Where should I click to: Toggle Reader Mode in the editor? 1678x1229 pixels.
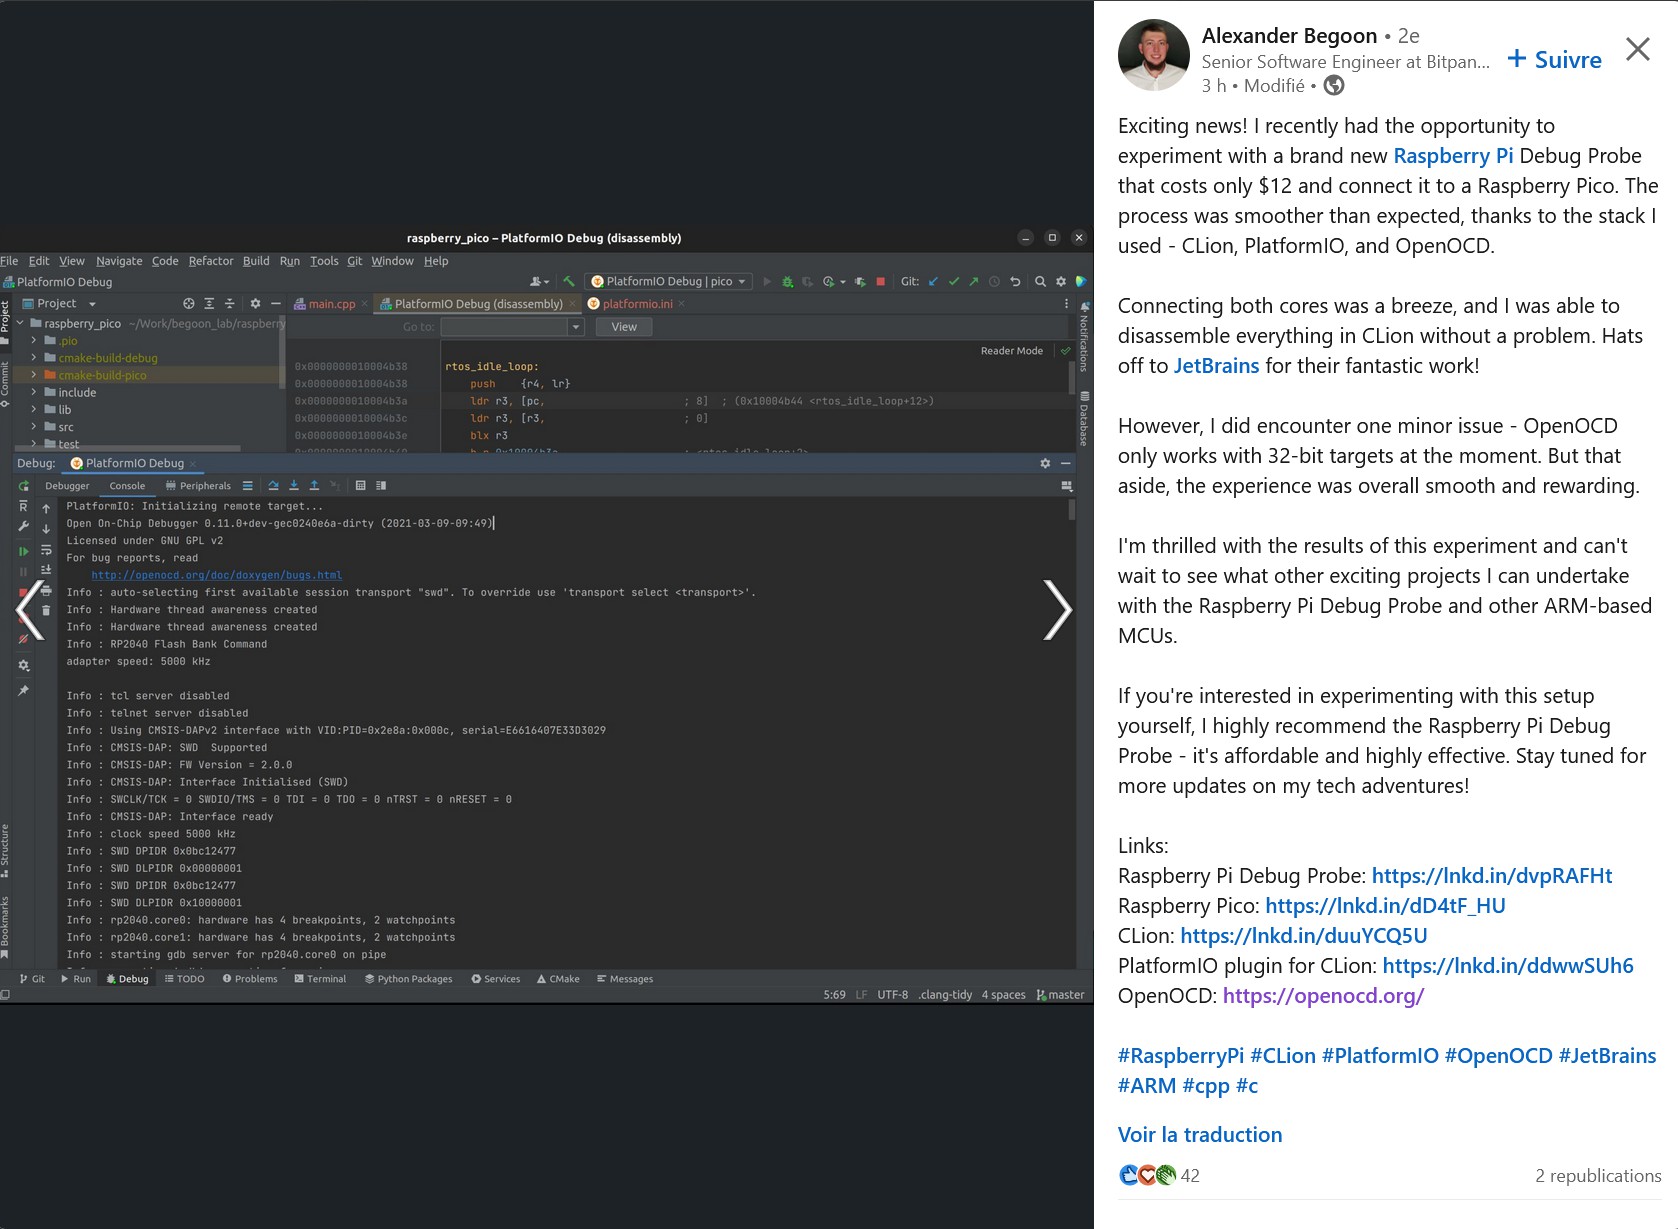click(1012, 351)
